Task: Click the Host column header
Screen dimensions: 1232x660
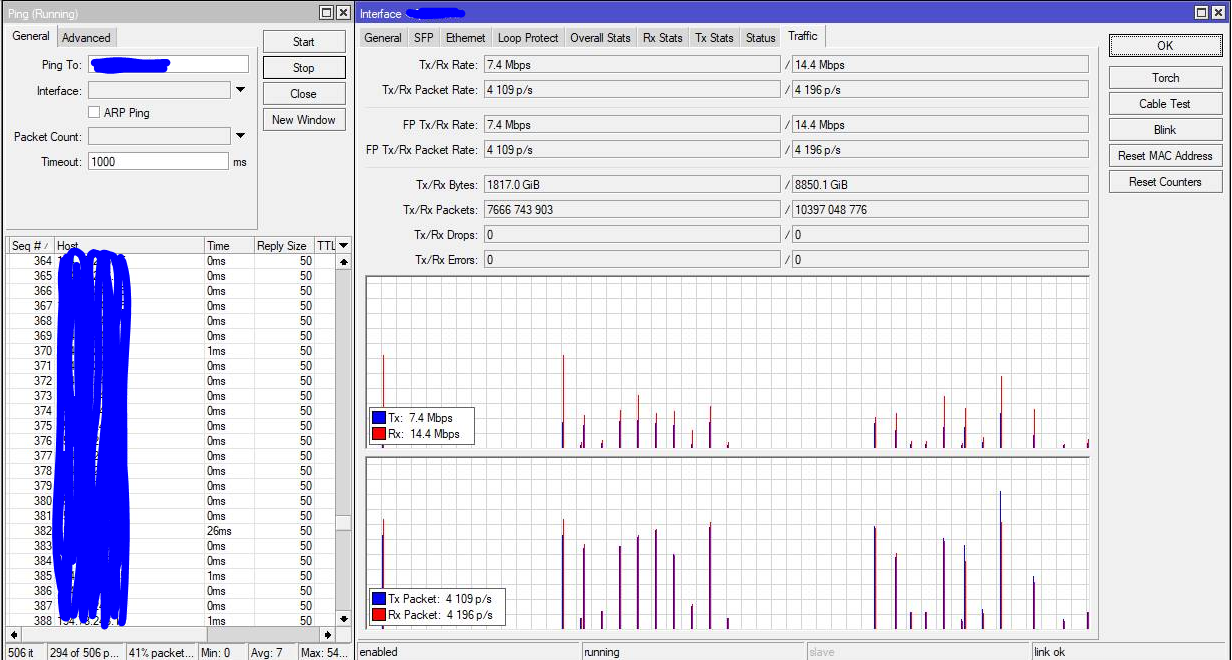Action: (x=128, y=245)
